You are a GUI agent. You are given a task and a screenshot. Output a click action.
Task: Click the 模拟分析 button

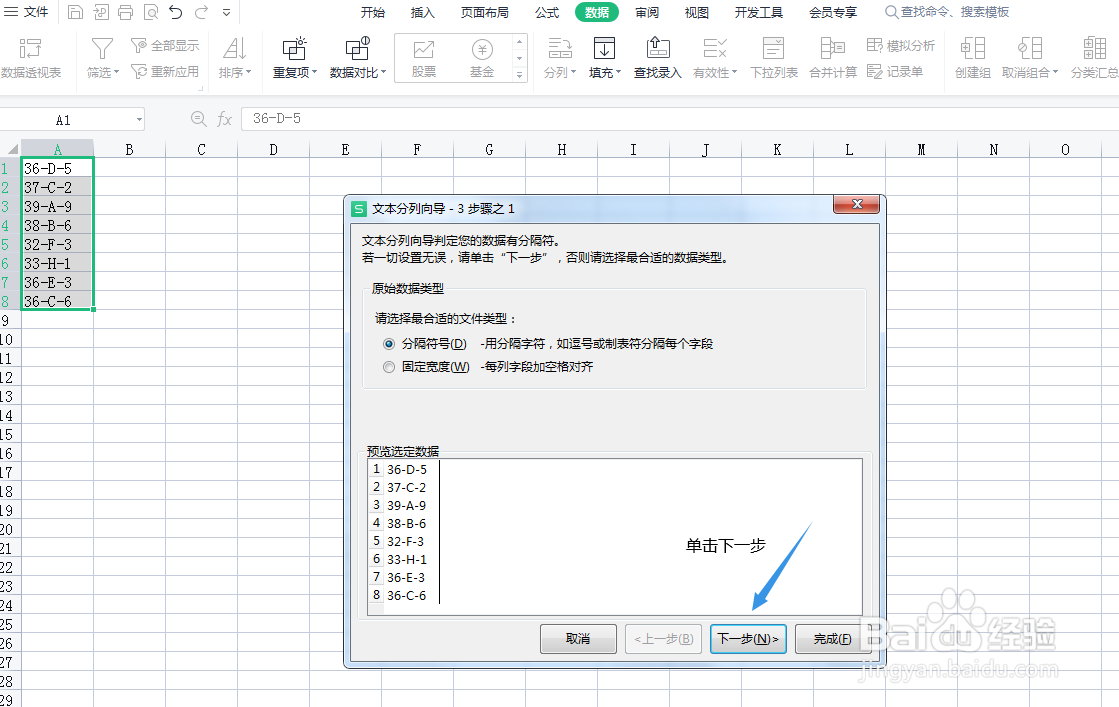click(x=901, y=46)
